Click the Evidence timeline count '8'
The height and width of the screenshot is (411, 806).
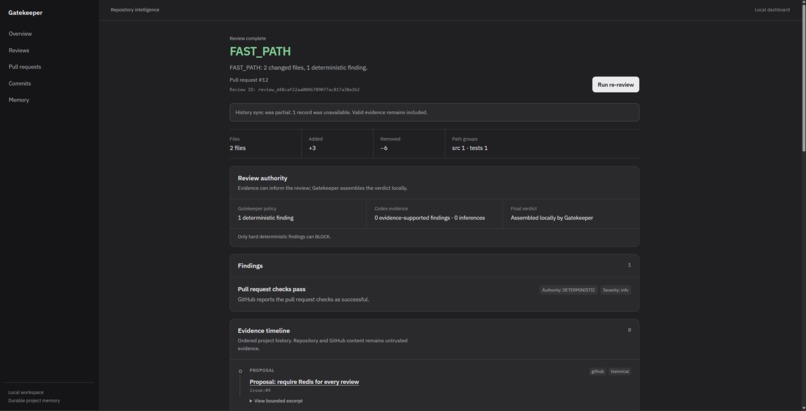[629, 330]
